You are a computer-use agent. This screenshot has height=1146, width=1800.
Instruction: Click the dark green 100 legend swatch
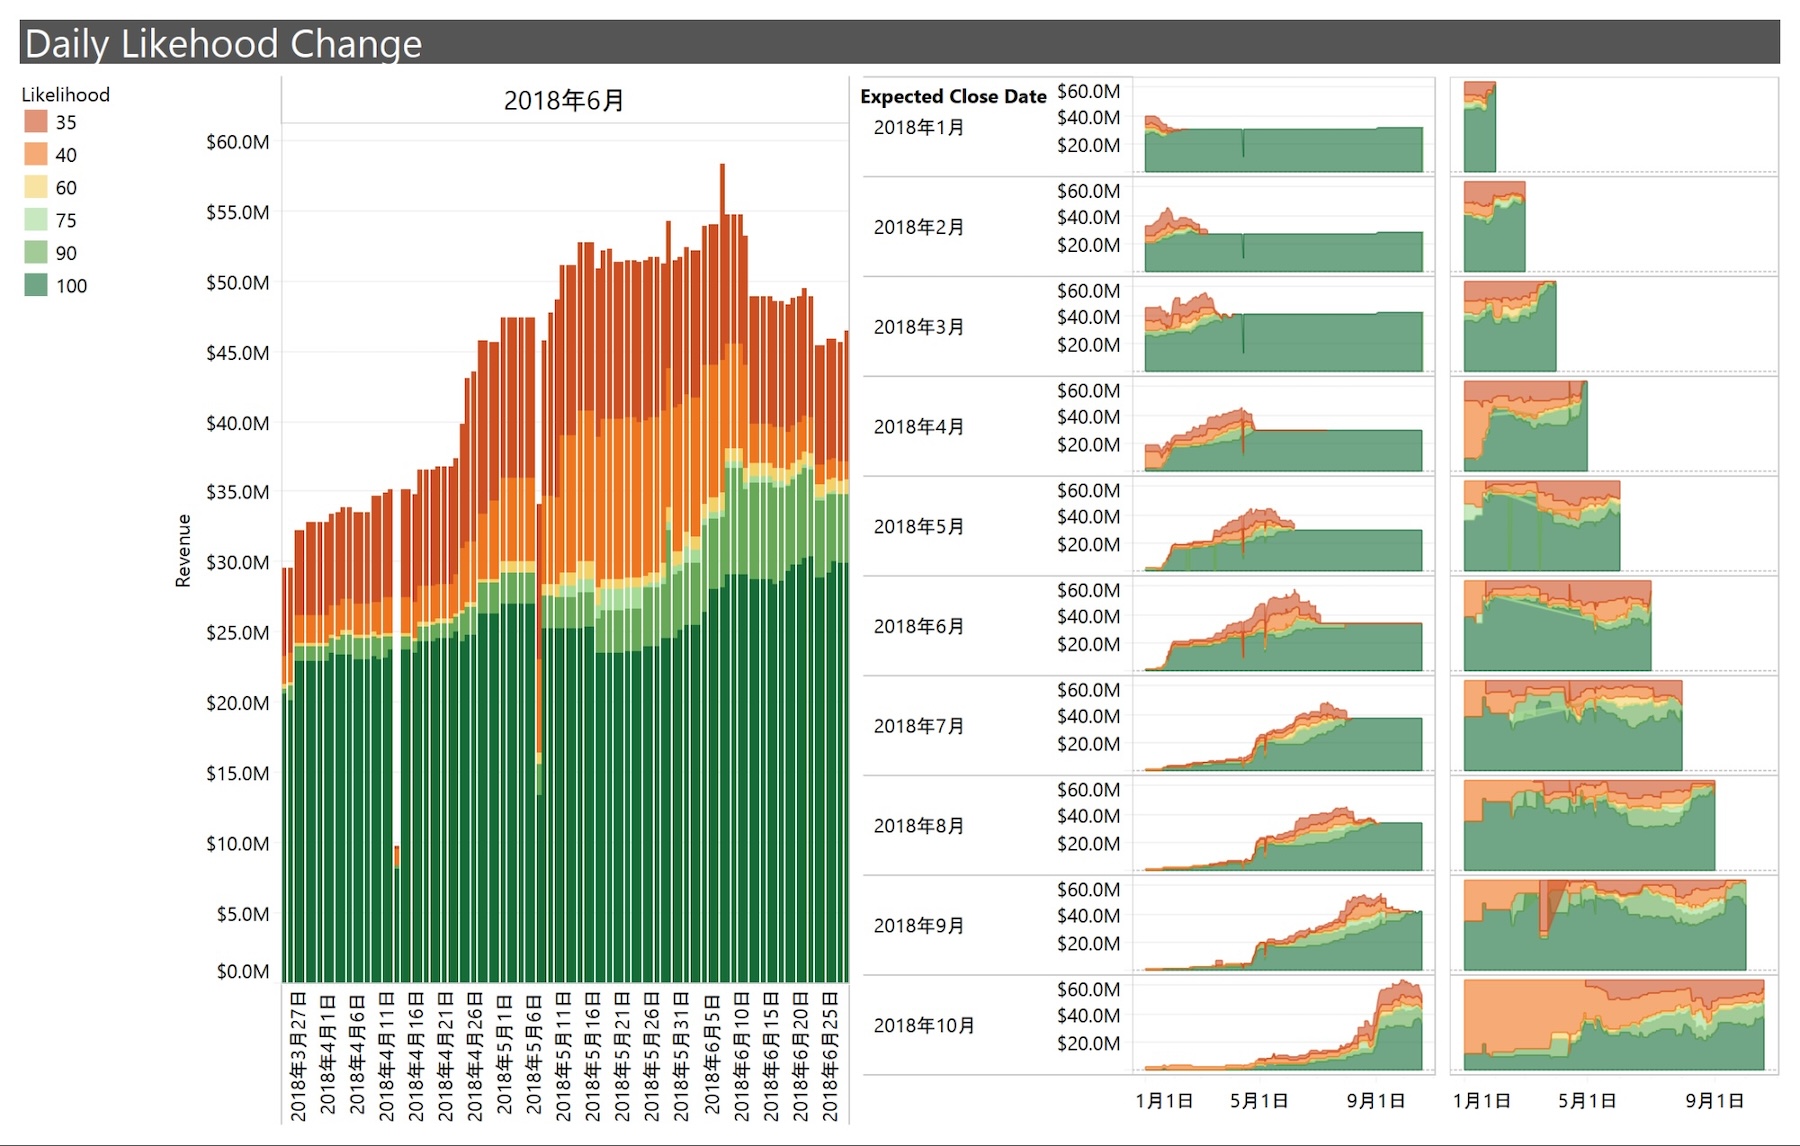pos(36,286)
